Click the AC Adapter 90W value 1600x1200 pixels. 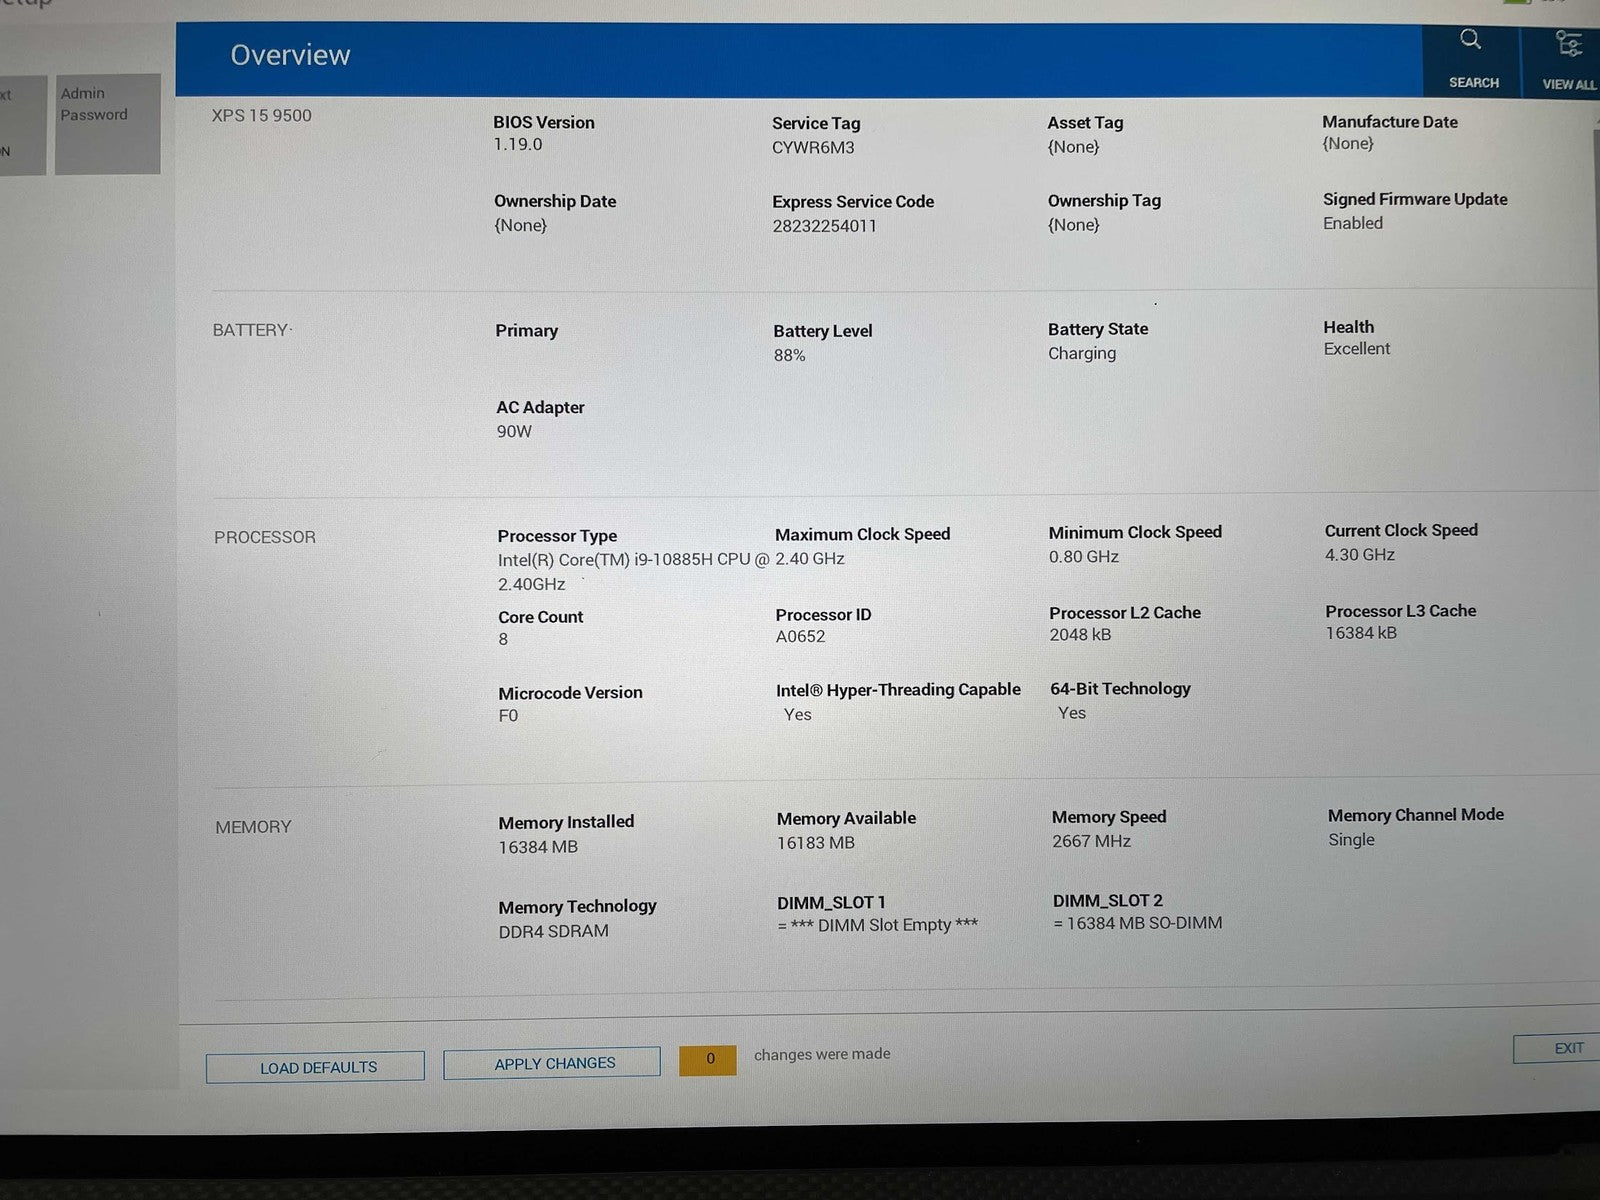514,431
